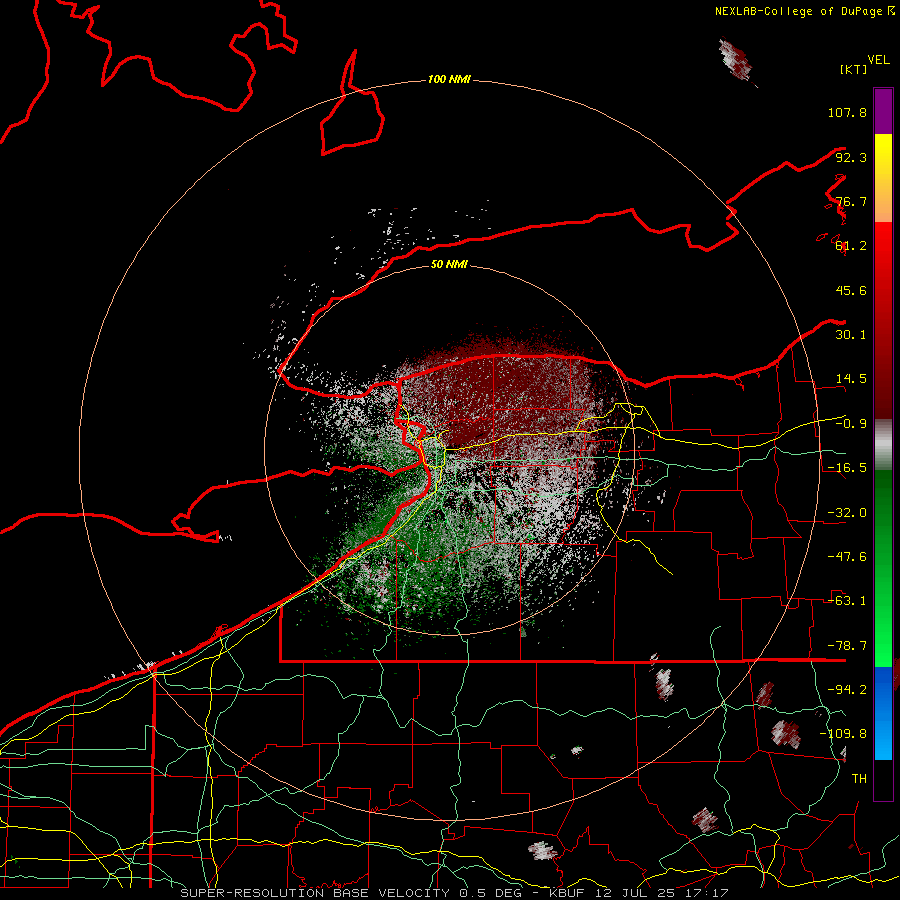
Task: Click the [KT] units label
Action: 853,69
